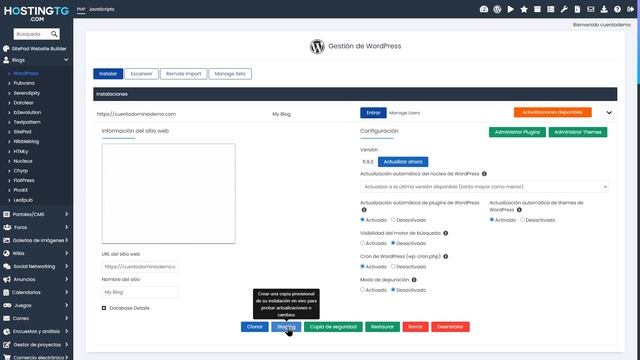Click the orange Actualizaciones disponibles button

[x=553, y=112]
